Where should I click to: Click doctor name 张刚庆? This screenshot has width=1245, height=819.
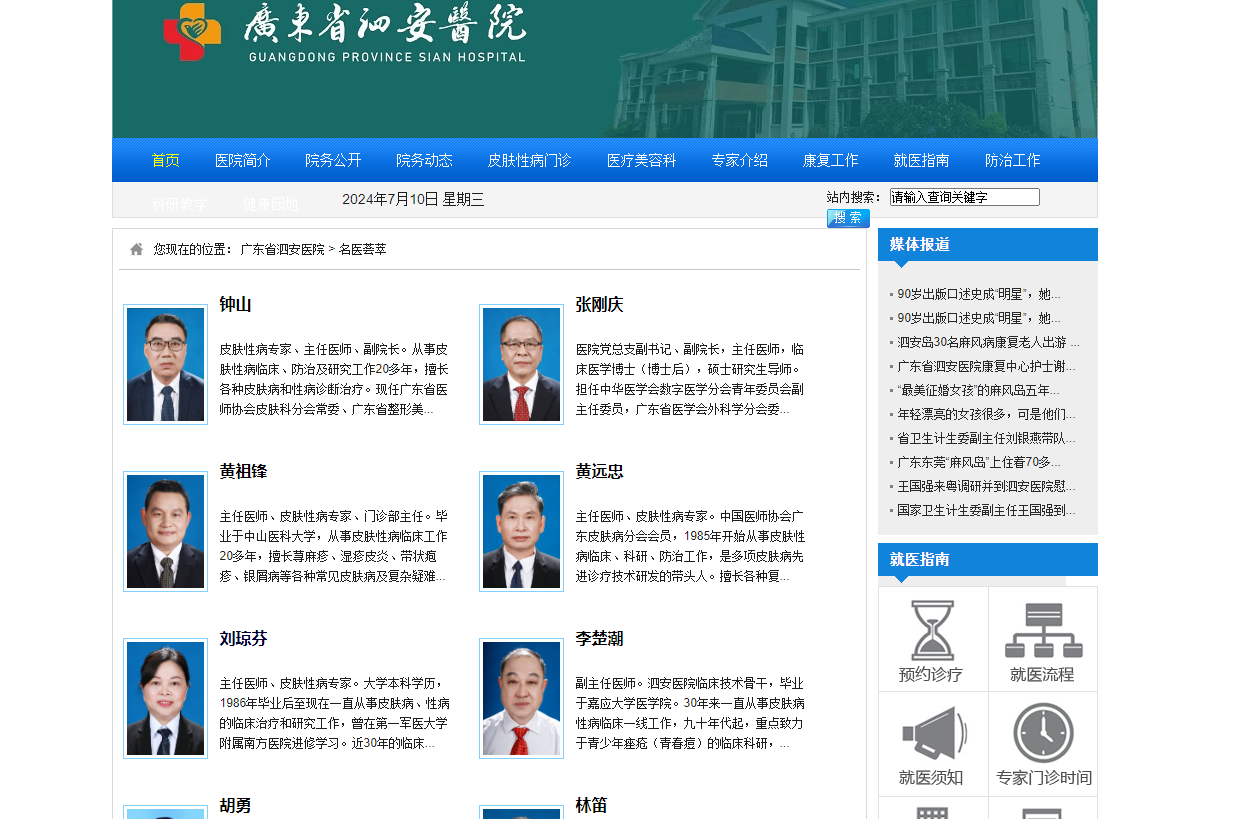click(x=599, y=305)
